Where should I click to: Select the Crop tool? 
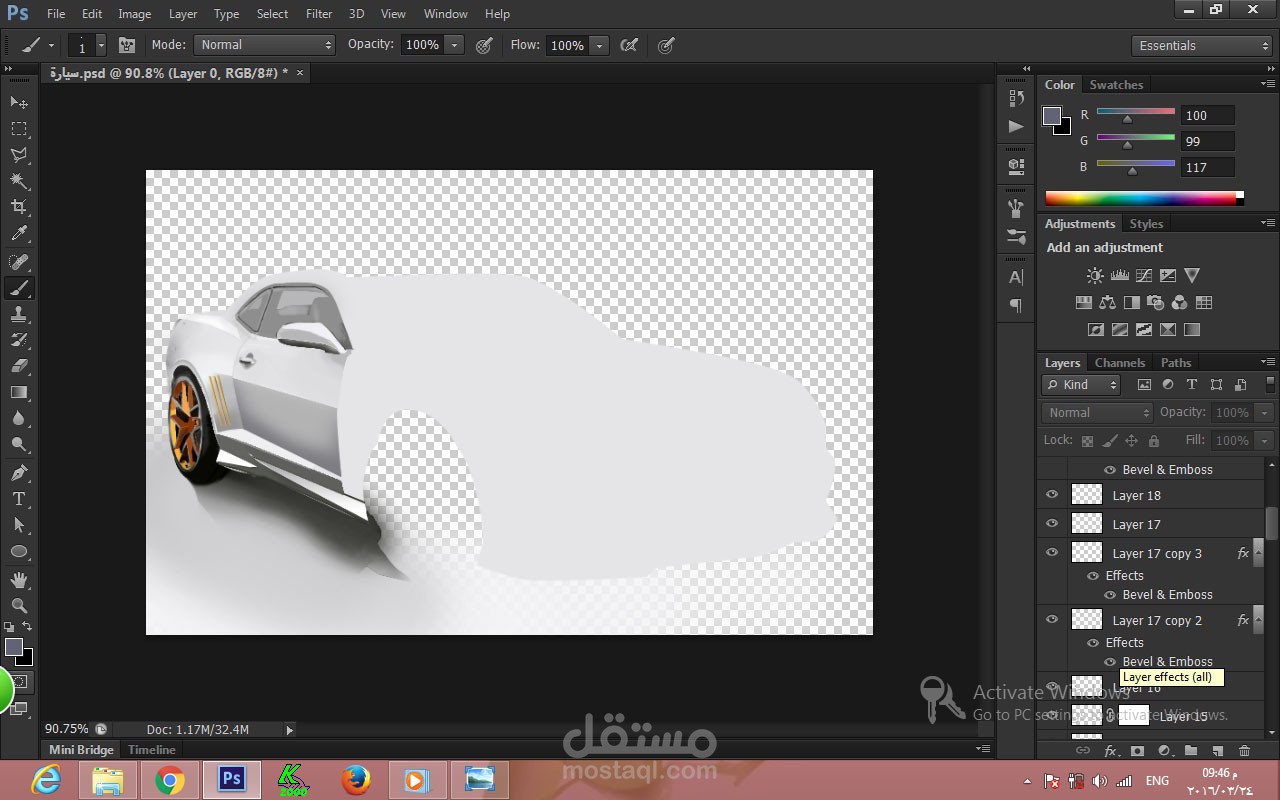click(19, 207)
